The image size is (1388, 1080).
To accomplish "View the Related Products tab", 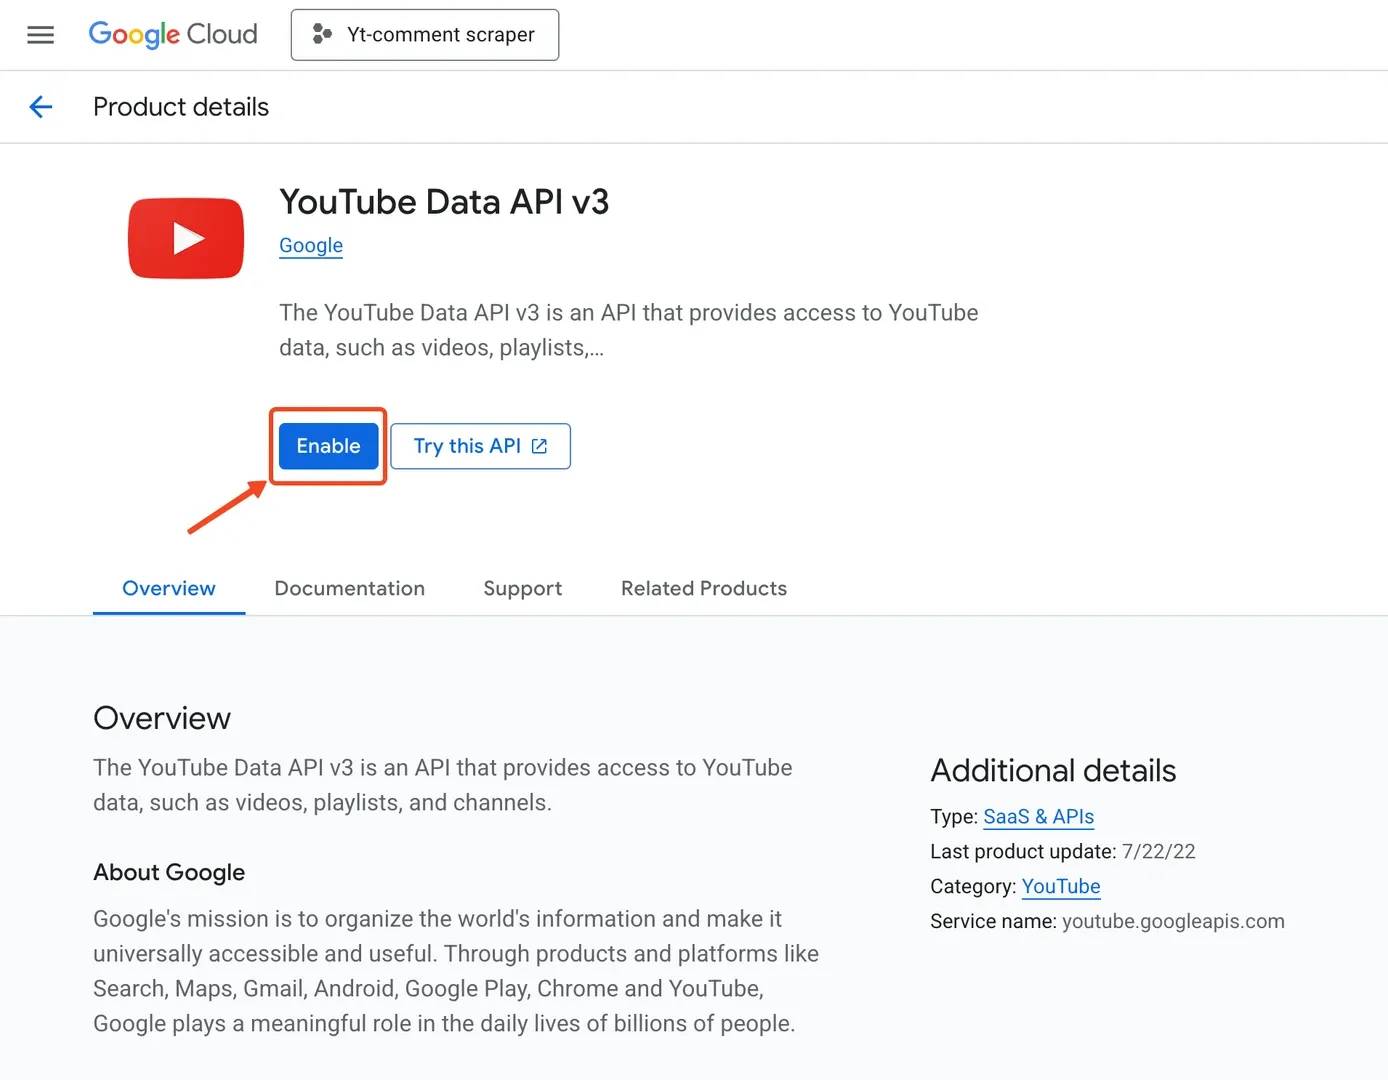I will click(x=704, y=588).
